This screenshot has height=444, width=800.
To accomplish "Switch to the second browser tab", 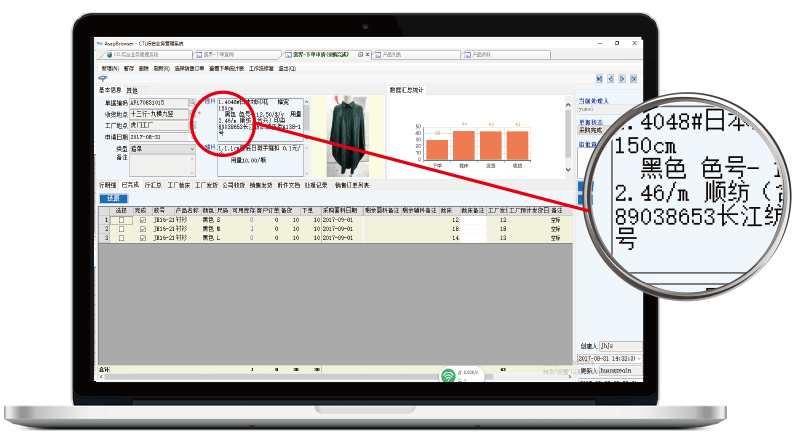I will (237, 54).
